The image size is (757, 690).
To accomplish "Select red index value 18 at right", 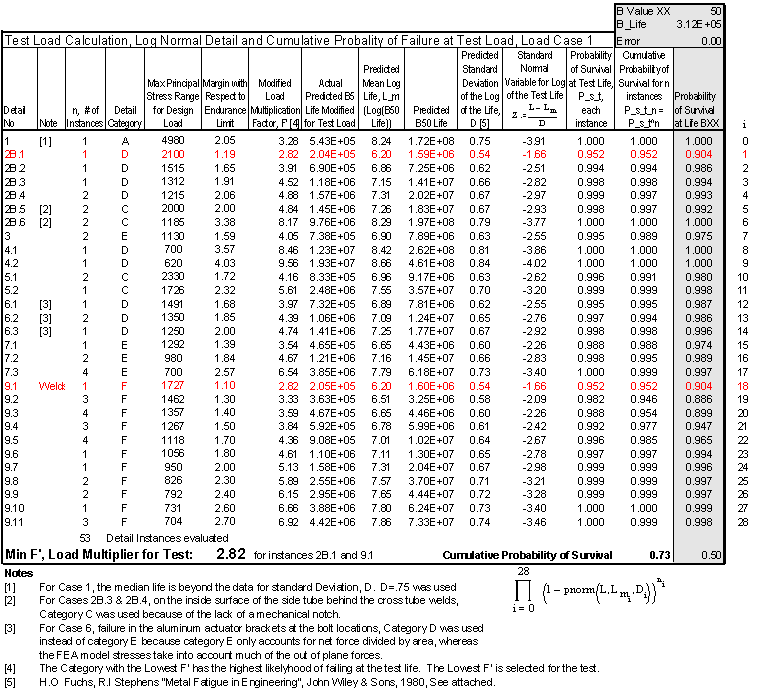I will click(x=743, y=386).
